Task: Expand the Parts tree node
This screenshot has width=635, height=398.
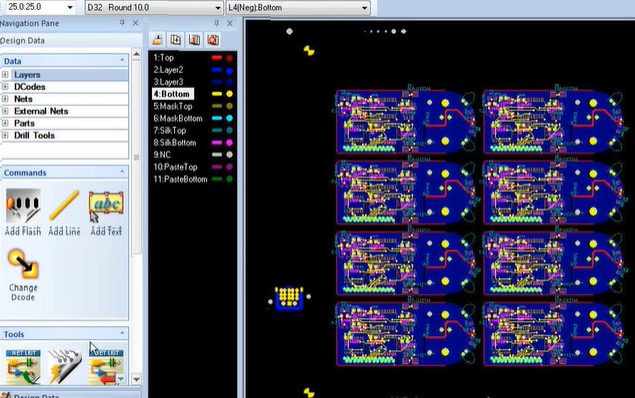Action: click(5, 123)
